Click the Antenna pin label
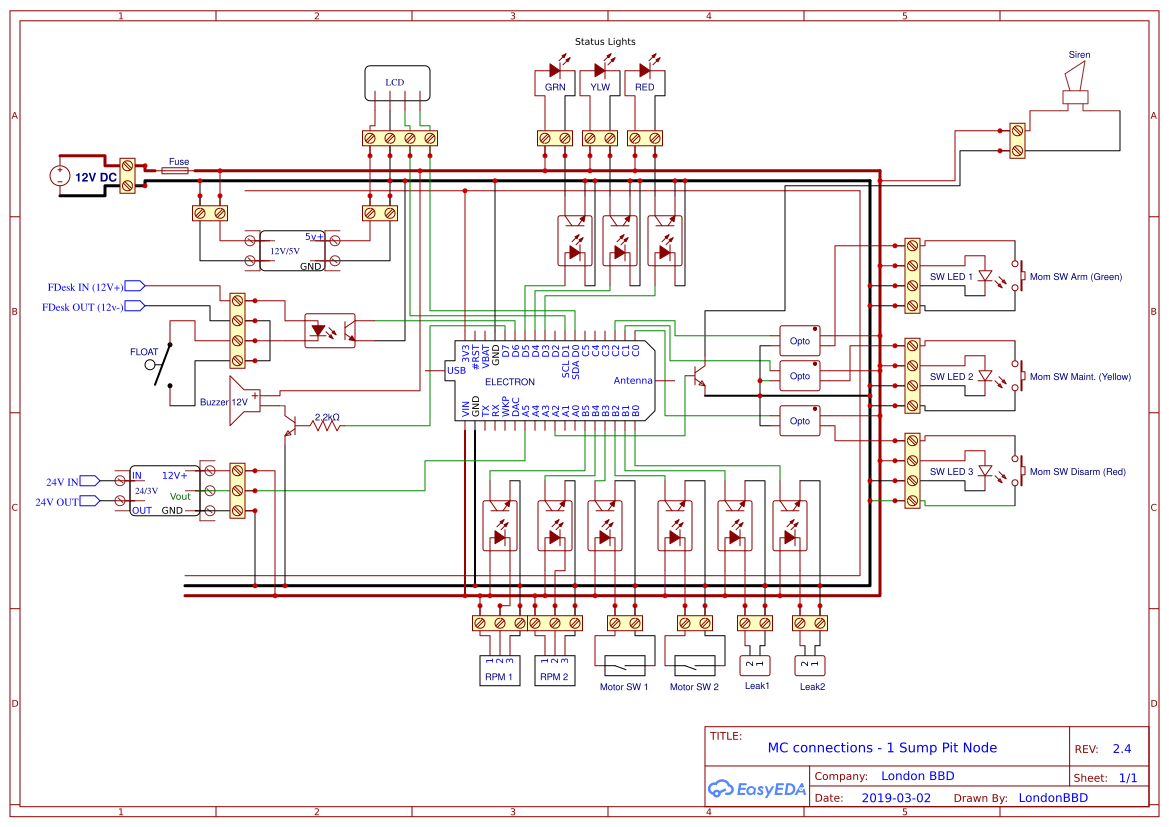Image resolution: width=1169 pixels, height=827 pixels. (633, 380)
